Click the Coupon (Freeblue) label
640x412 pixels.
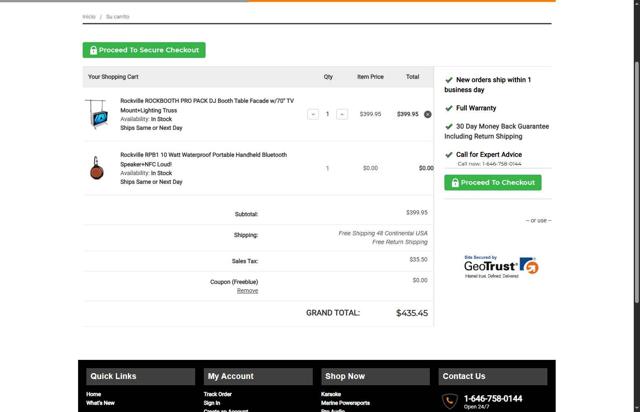click(x=234, y=282)
